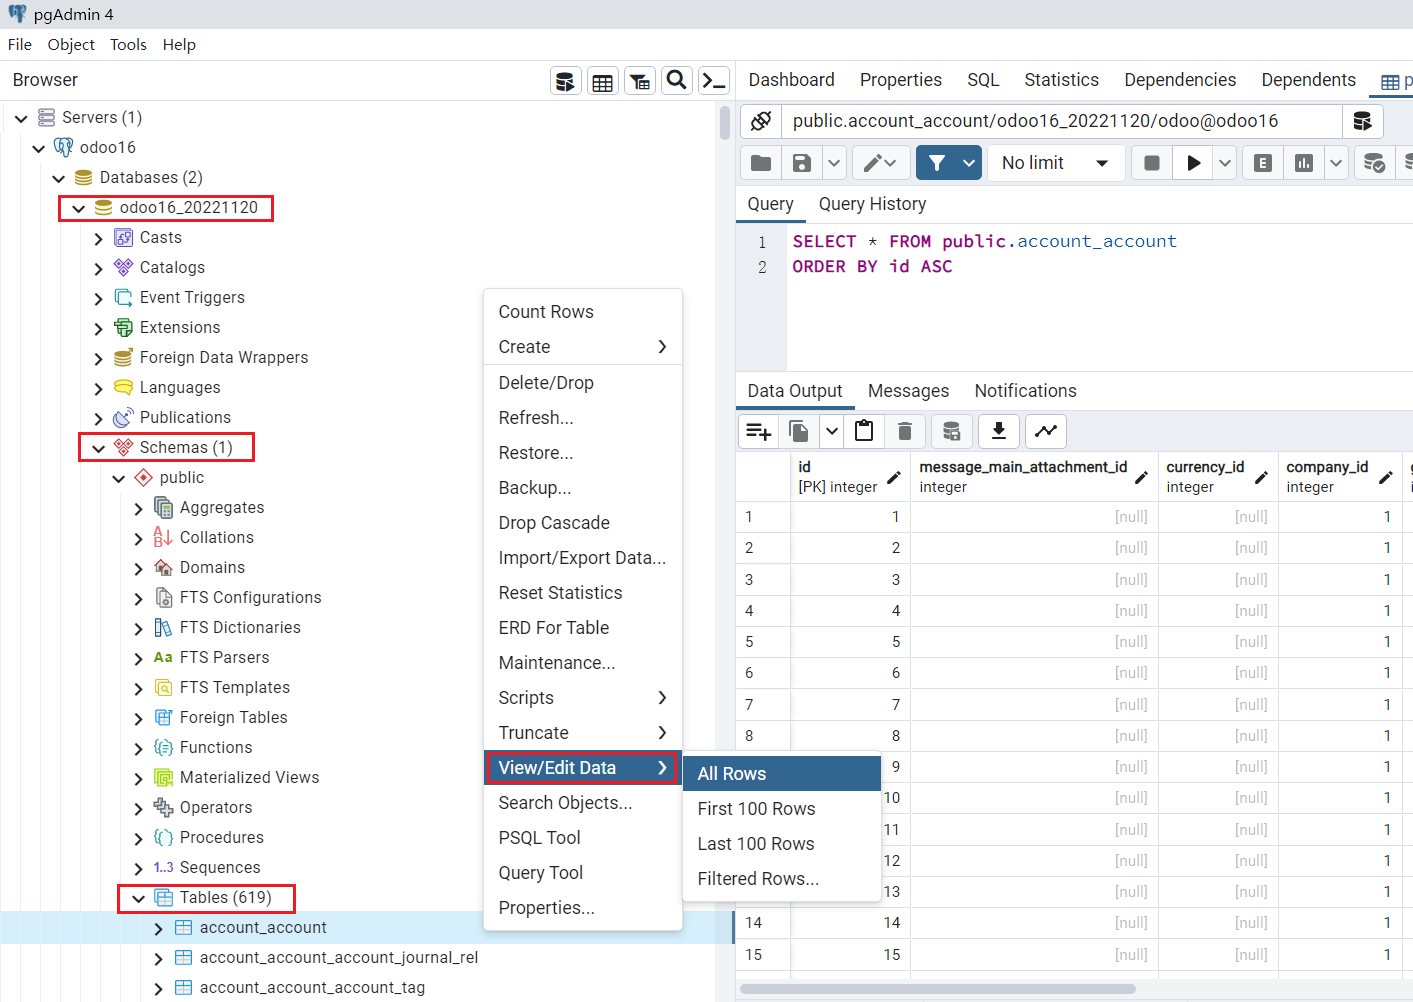Click the new connection database icon
Viewport: 1413px width, 1002px height.
[x=1362, y=121]
